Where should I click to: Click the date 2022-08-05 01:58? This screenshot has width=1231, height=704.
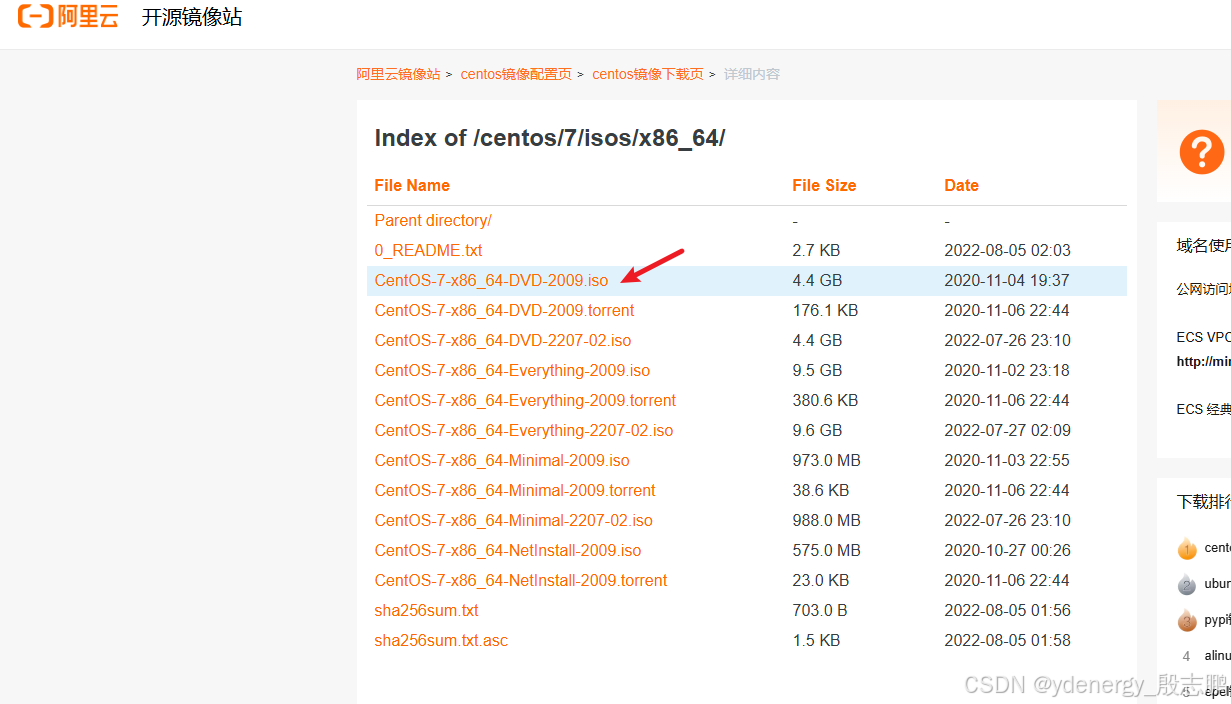[1007, 640]
